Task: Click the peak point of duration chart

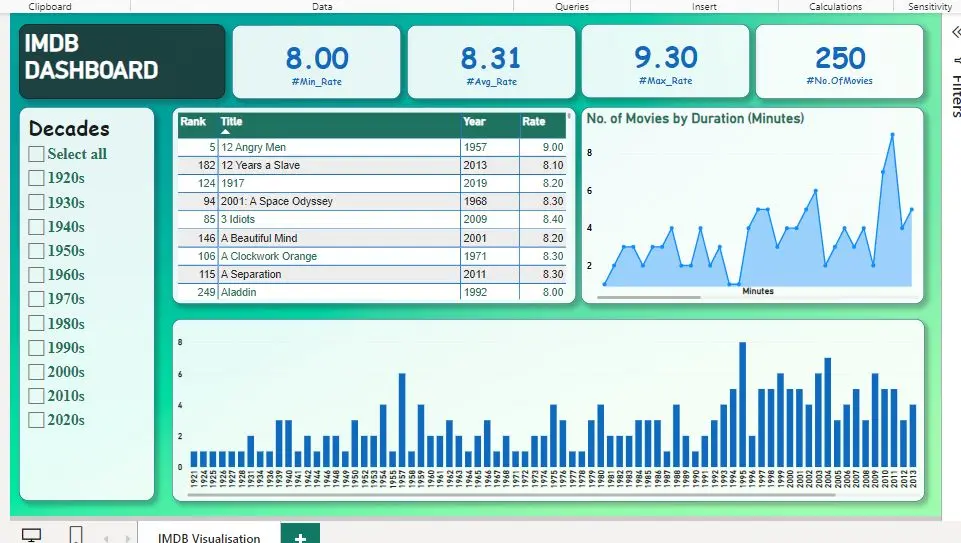Action: click(x=892, y=134)
